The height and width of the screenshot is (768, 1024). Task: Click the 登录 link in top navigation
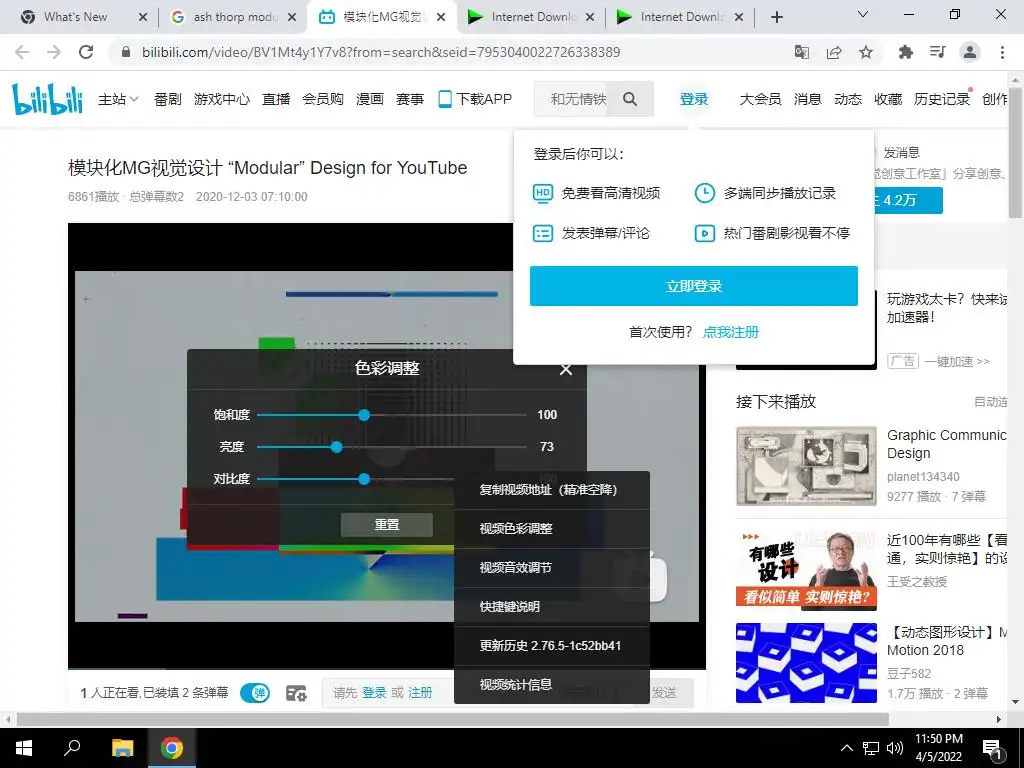[x=694, y=99]
